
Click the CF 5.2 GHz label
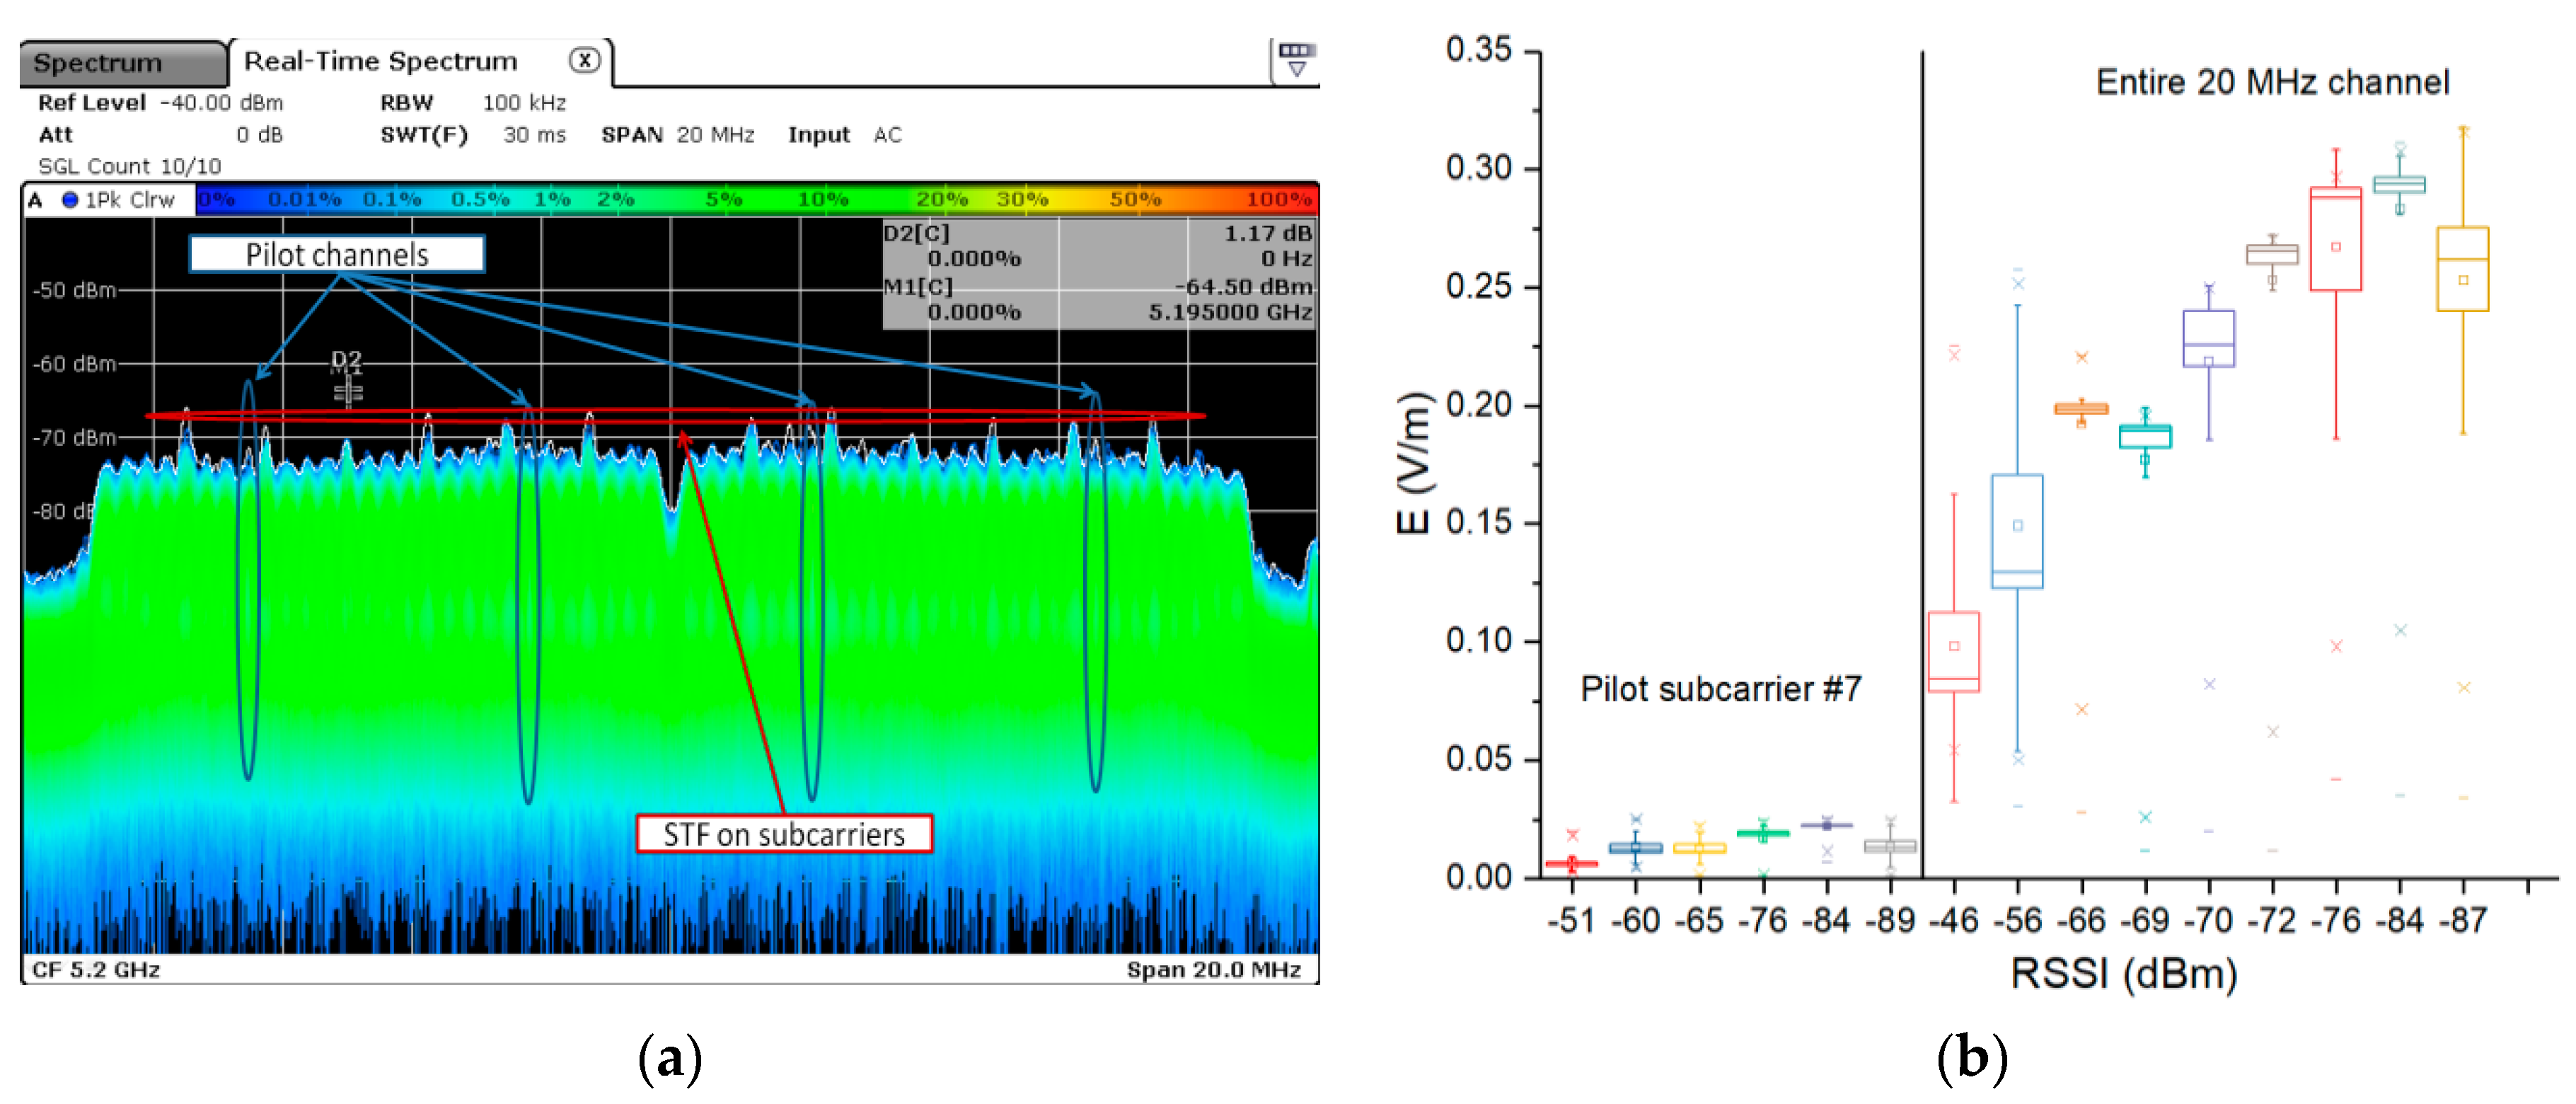pyautogui.click(x=96, y=969)
